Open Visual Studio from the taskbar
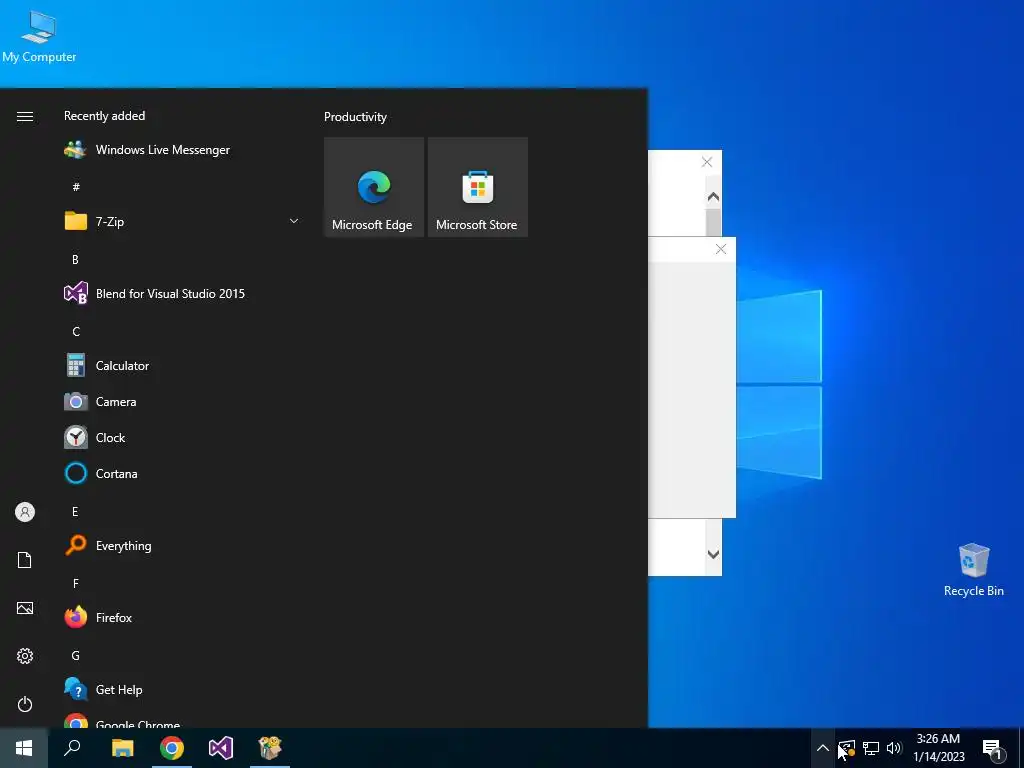 pos(221,748)
